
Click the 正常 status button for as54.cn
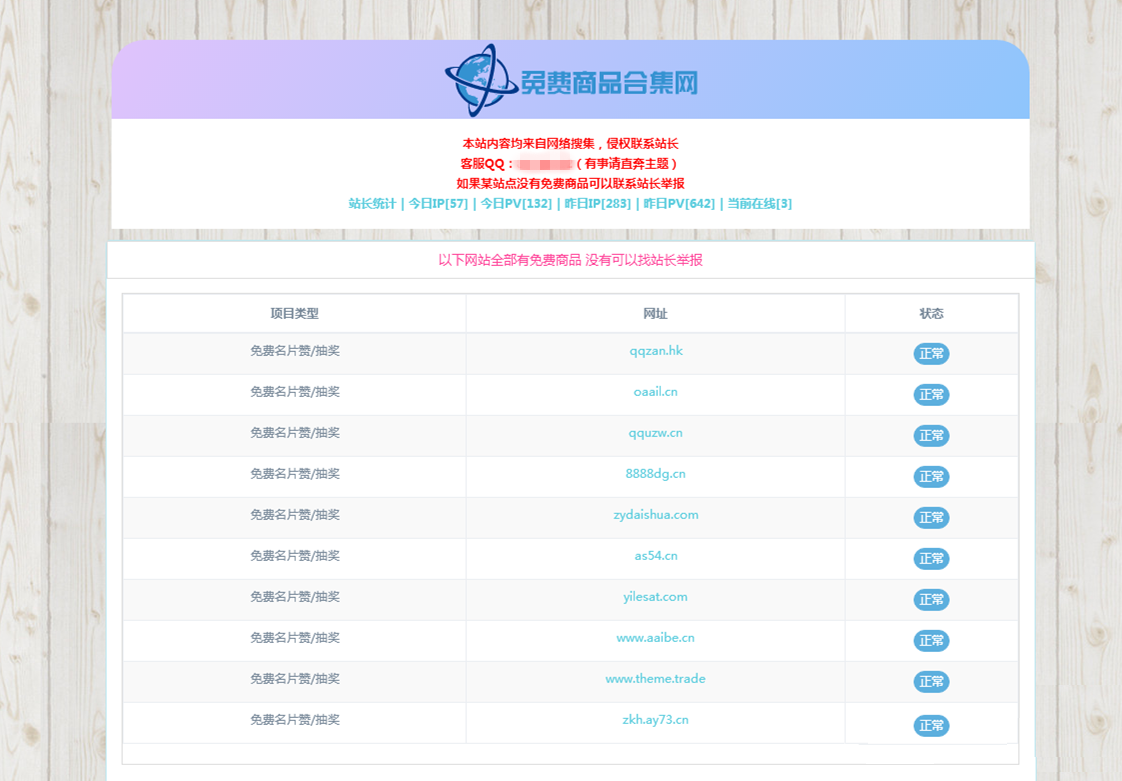click(930, 558)
